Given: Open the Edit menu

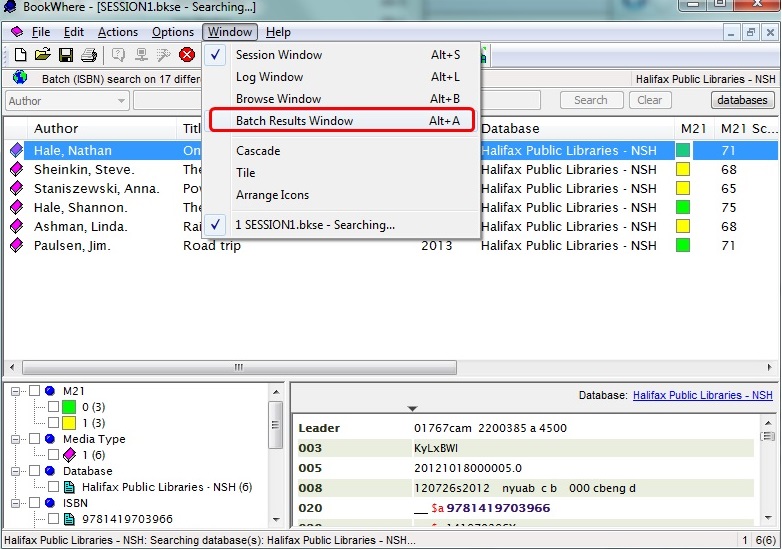Looking at the screenshot, I should click(x=74, y=32).
